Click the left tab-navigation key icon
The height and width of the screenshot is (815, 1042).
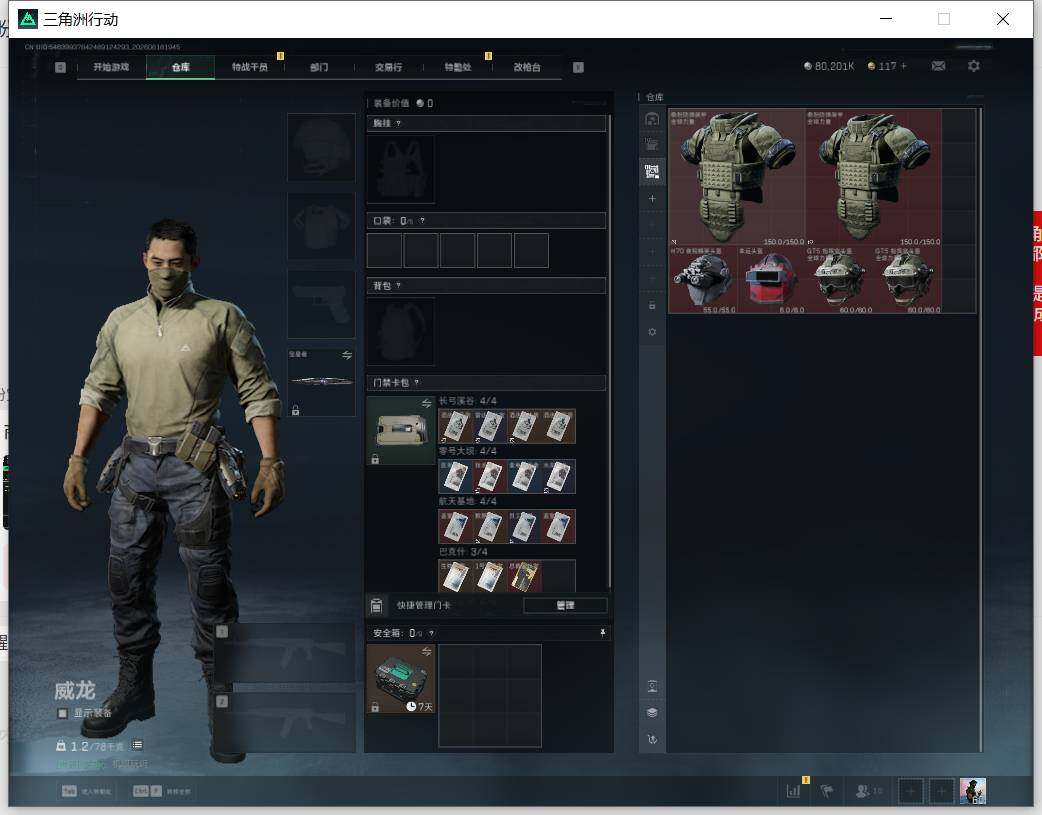(60, 67)
